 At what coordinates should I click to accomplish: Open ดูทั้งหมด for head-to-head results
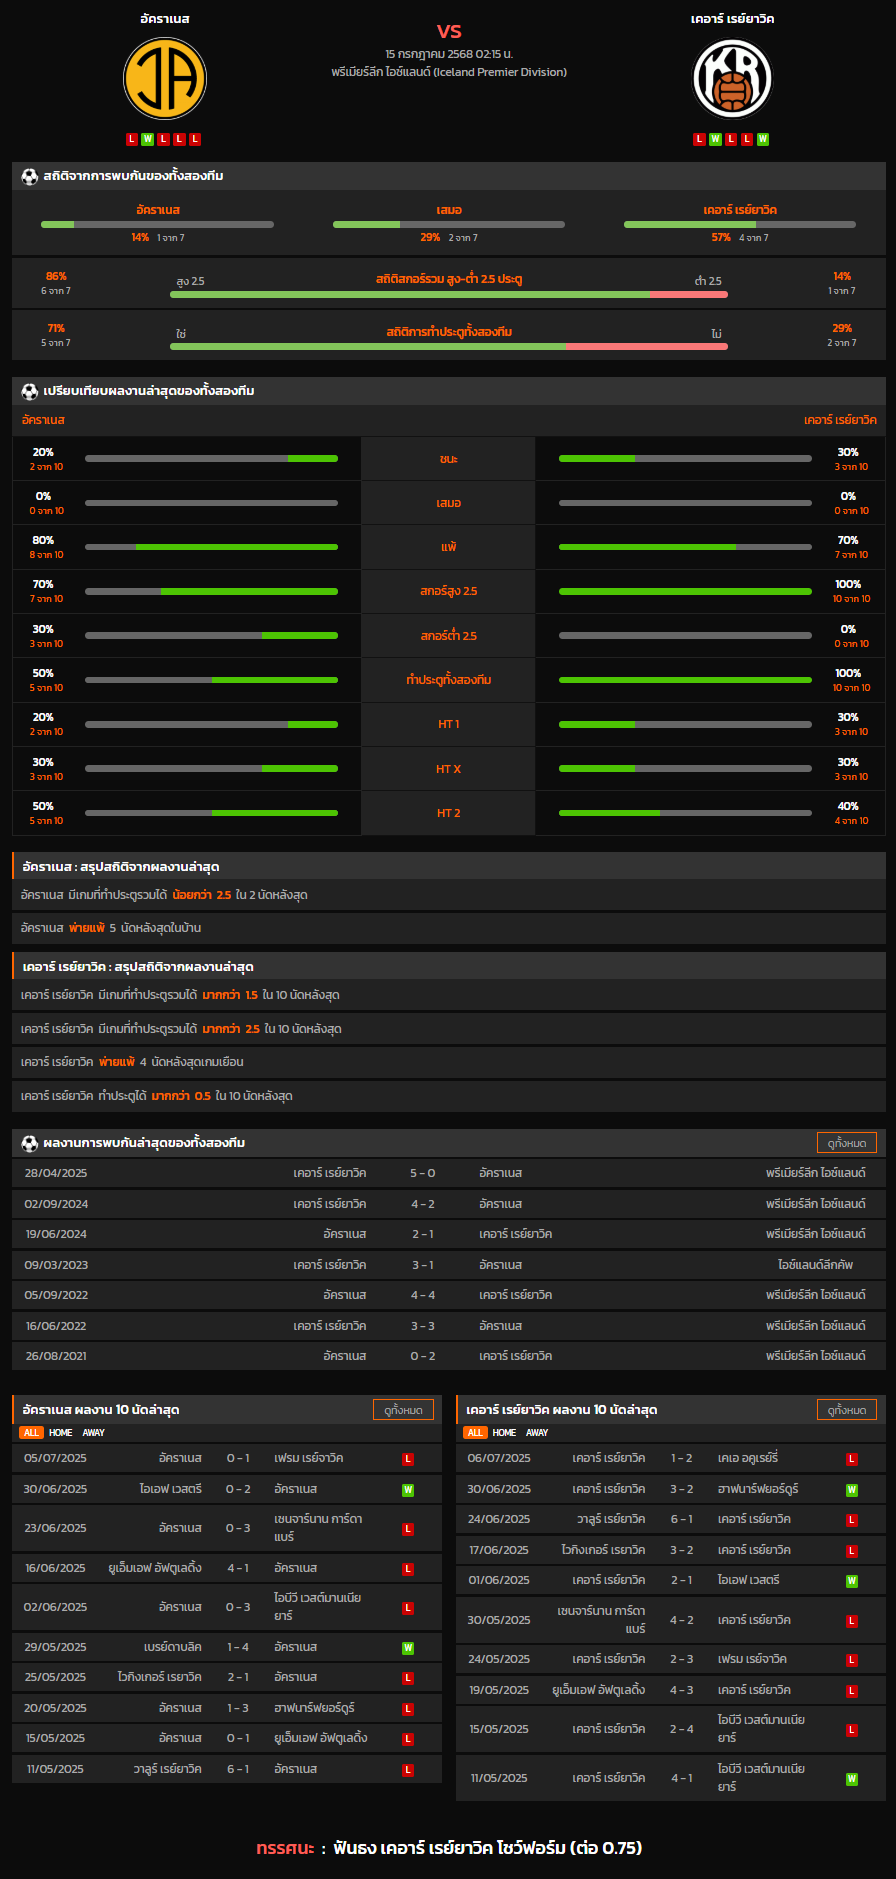point(847,1143)
